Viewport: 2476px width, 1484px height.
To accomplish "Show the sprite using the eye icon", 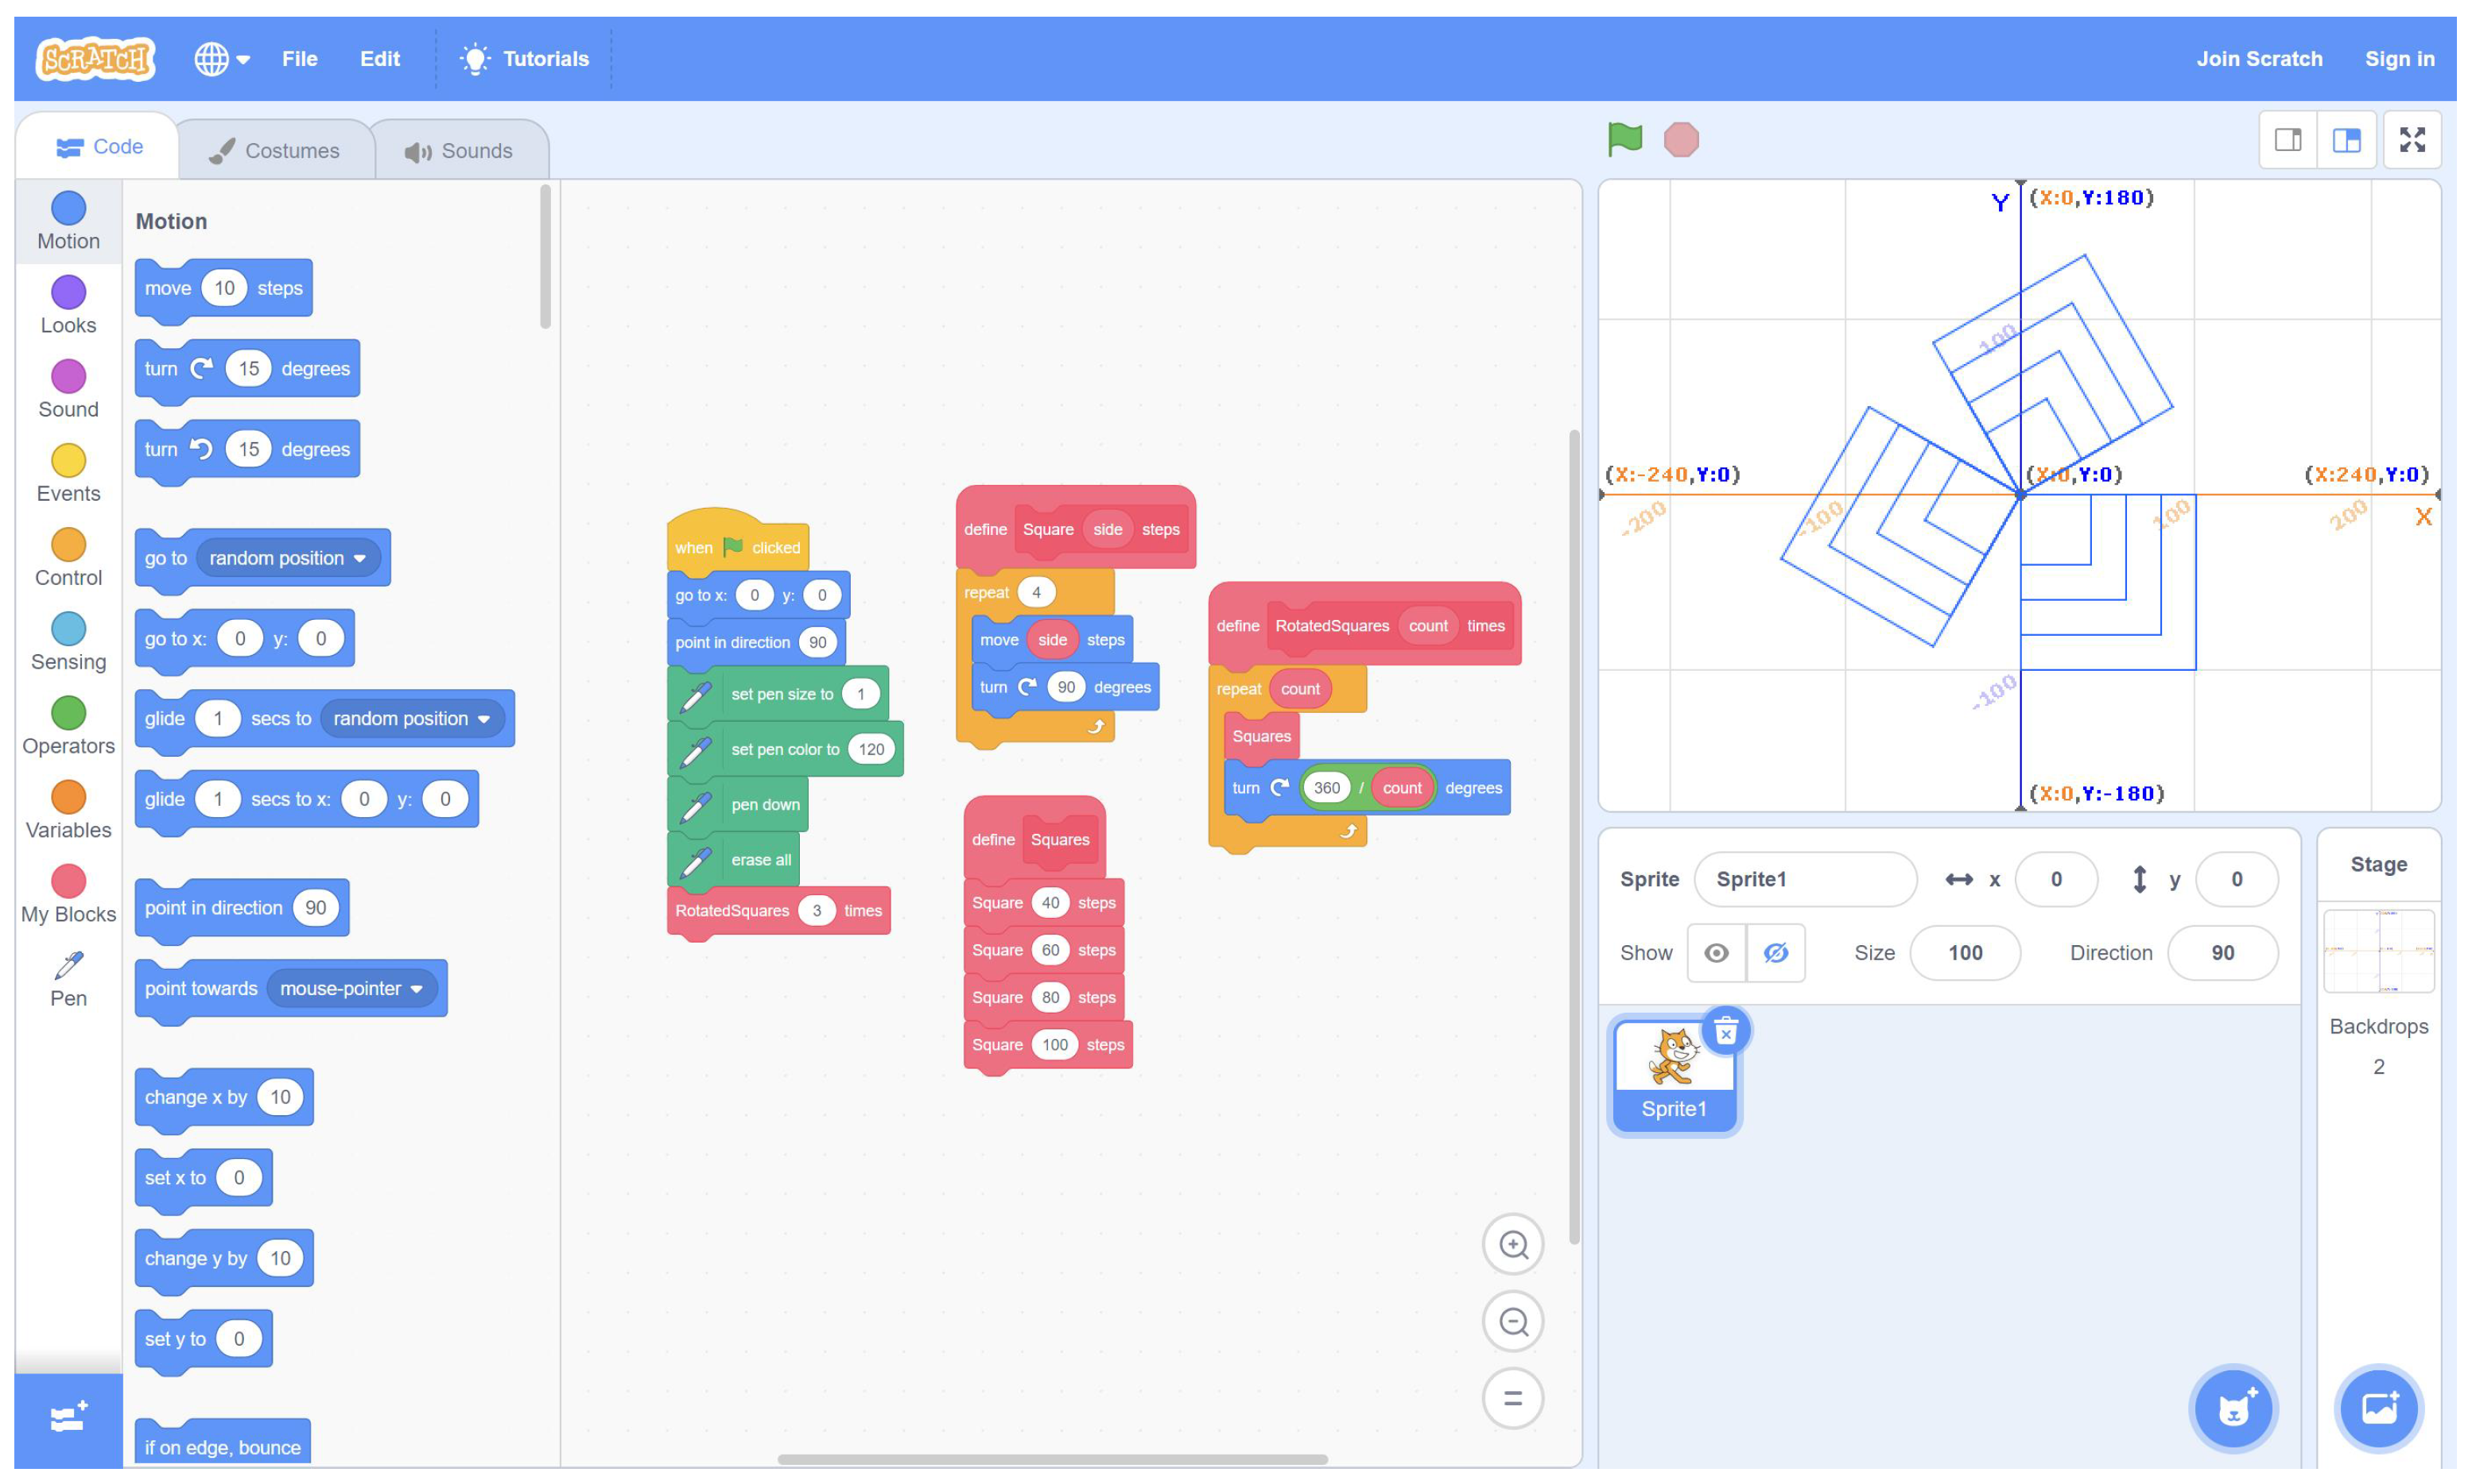I will pos(1716,953).
